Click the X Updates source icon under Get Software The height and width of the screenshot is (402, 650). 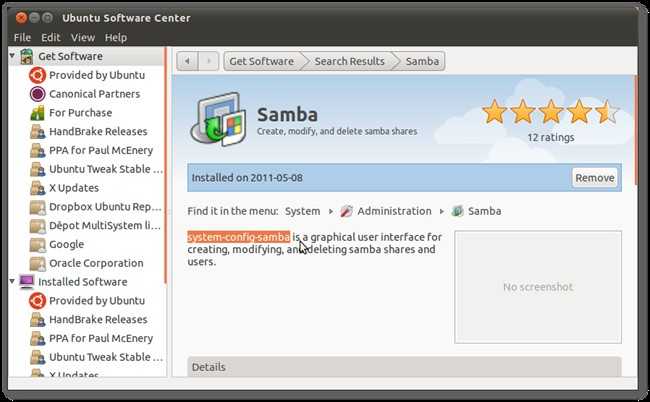[x=37, y=188]
